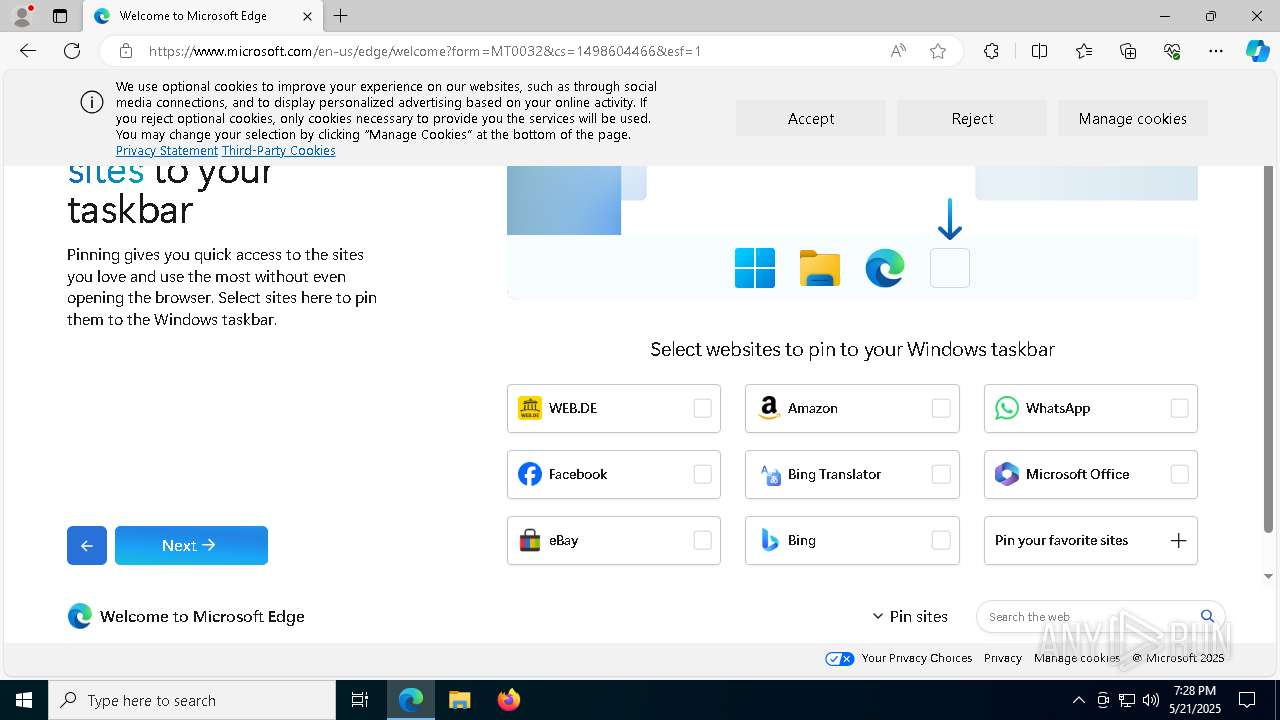Click the page vertical scrollbar thumb

click(x=1269, y=350)
